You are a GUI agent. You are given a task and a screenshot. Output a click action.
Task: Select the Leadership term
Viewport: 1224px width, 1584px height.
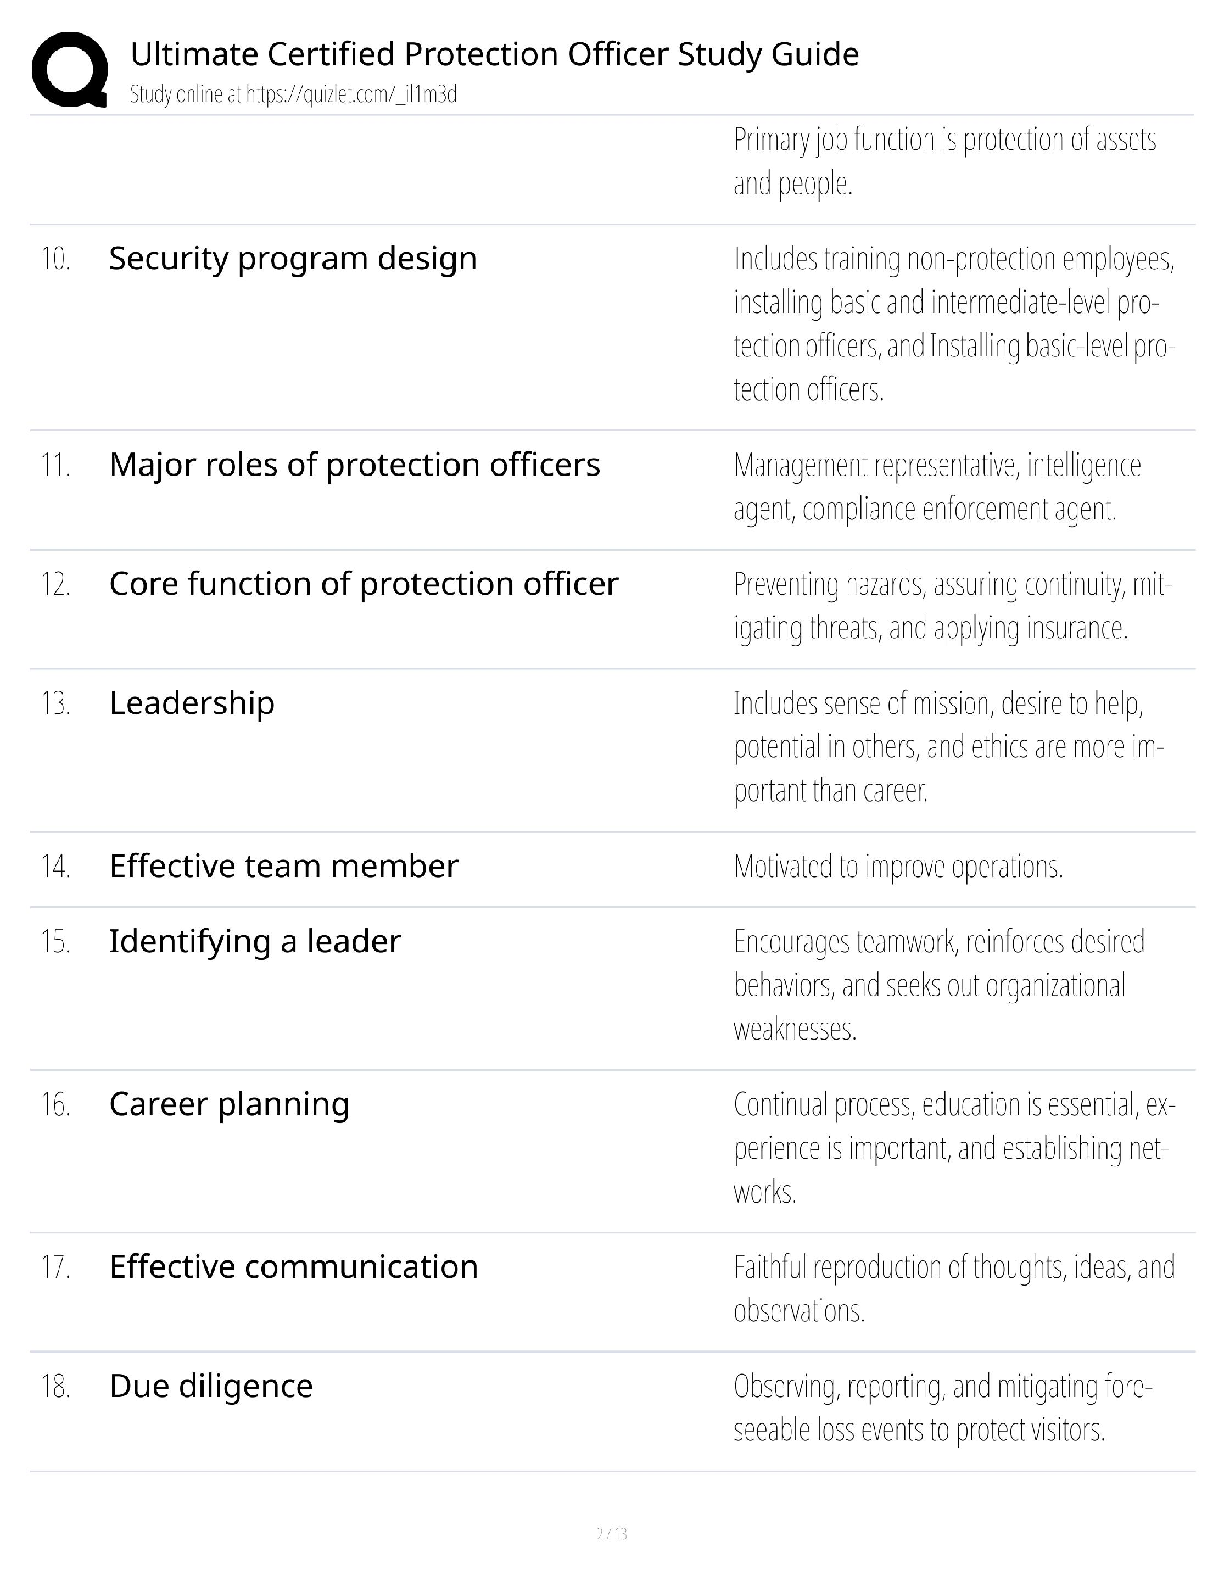(192, 703)
